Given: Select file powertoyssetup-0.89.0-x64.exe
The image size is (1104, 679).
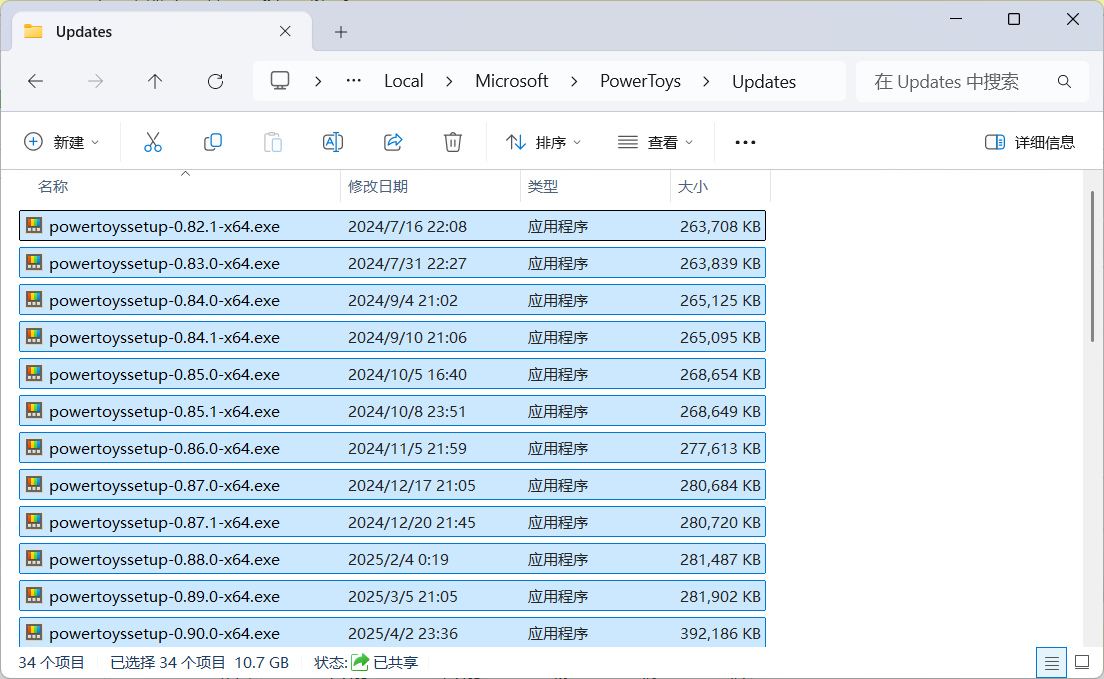Looking at the screenshot, I should (x=393, y=596).
